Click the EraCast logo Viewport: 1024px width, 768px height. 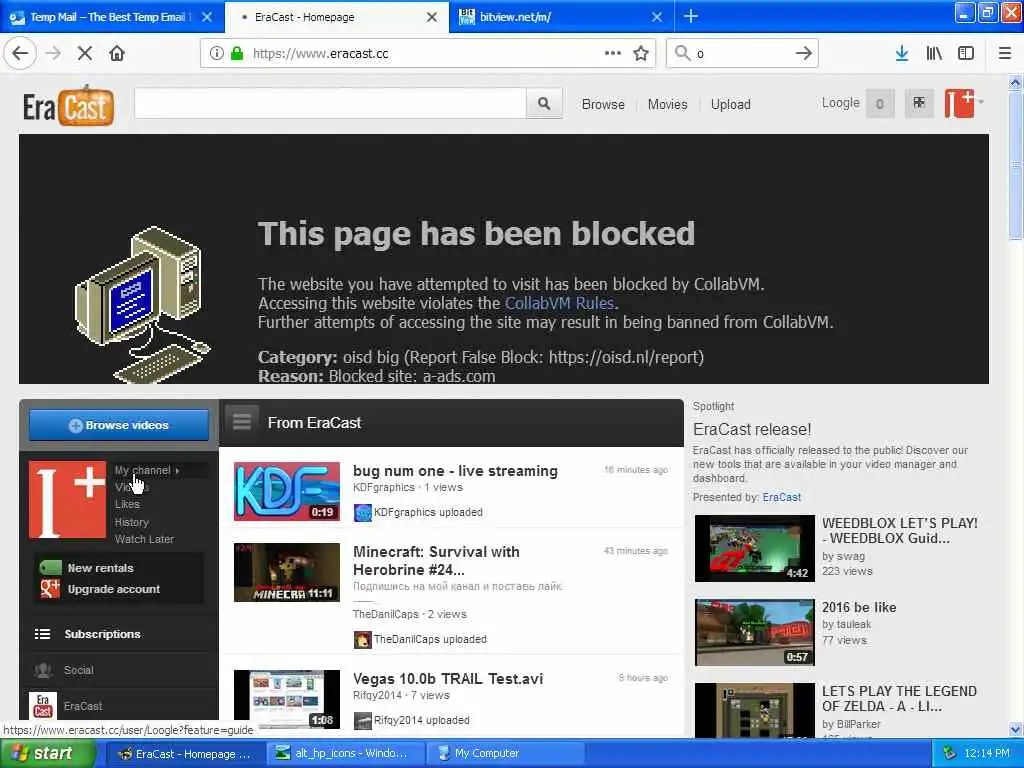pos(69,106)
